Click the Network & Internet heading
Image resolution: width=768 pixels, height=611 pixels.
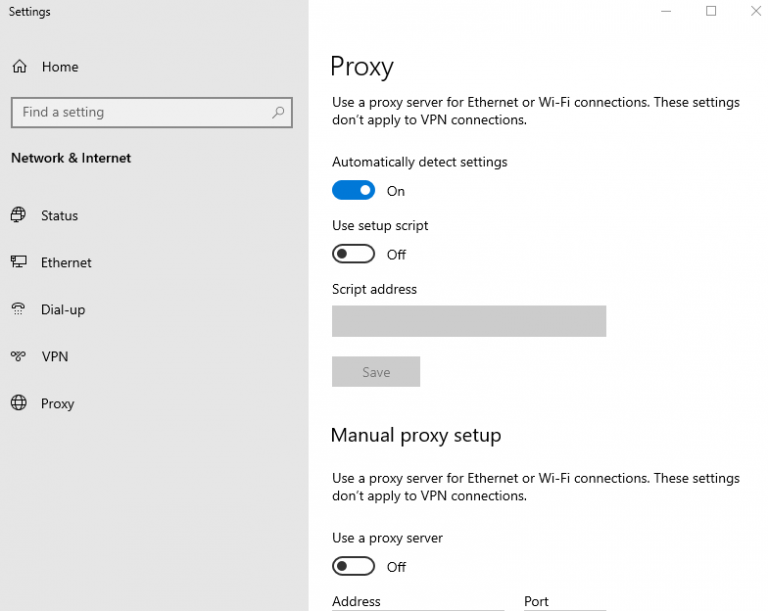click(x=71, y=158)
